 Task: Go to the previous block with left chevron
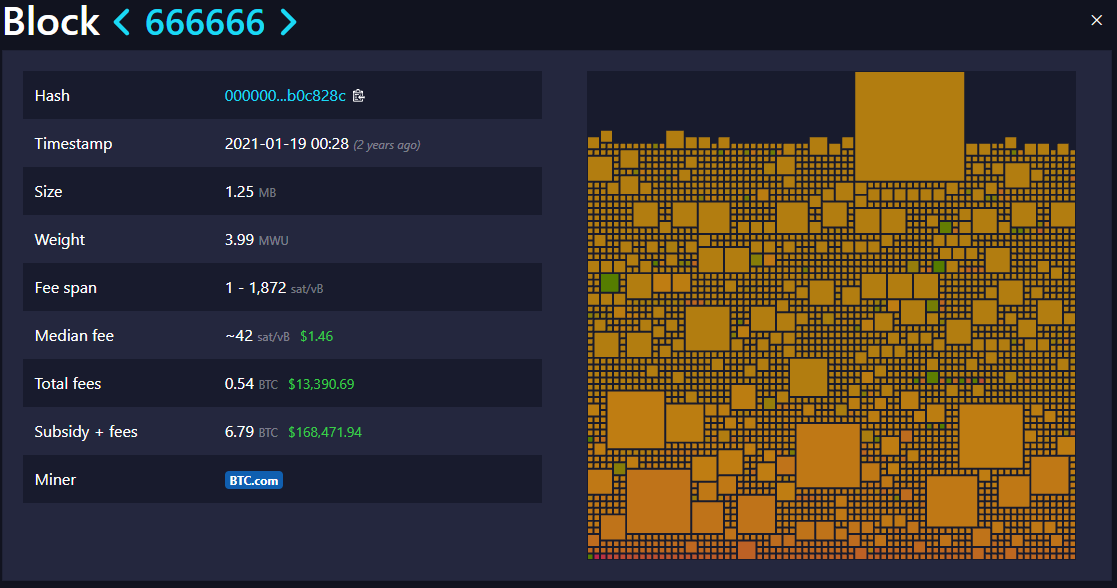tap(122, 22)
